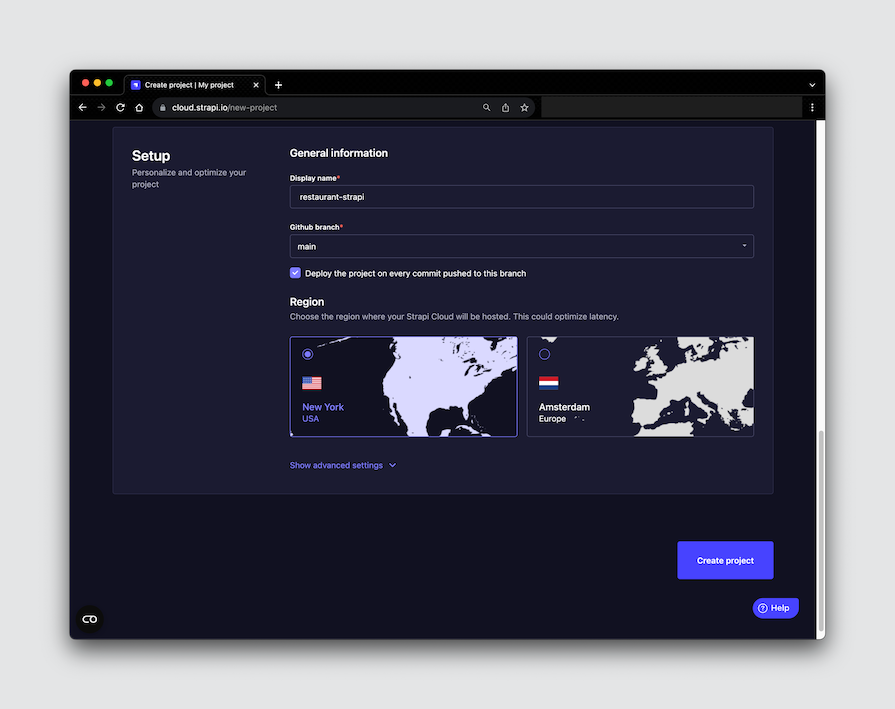Reload the page with the refresh icon
The width and height of the screenshot is (895, 709).
point(120,107)
